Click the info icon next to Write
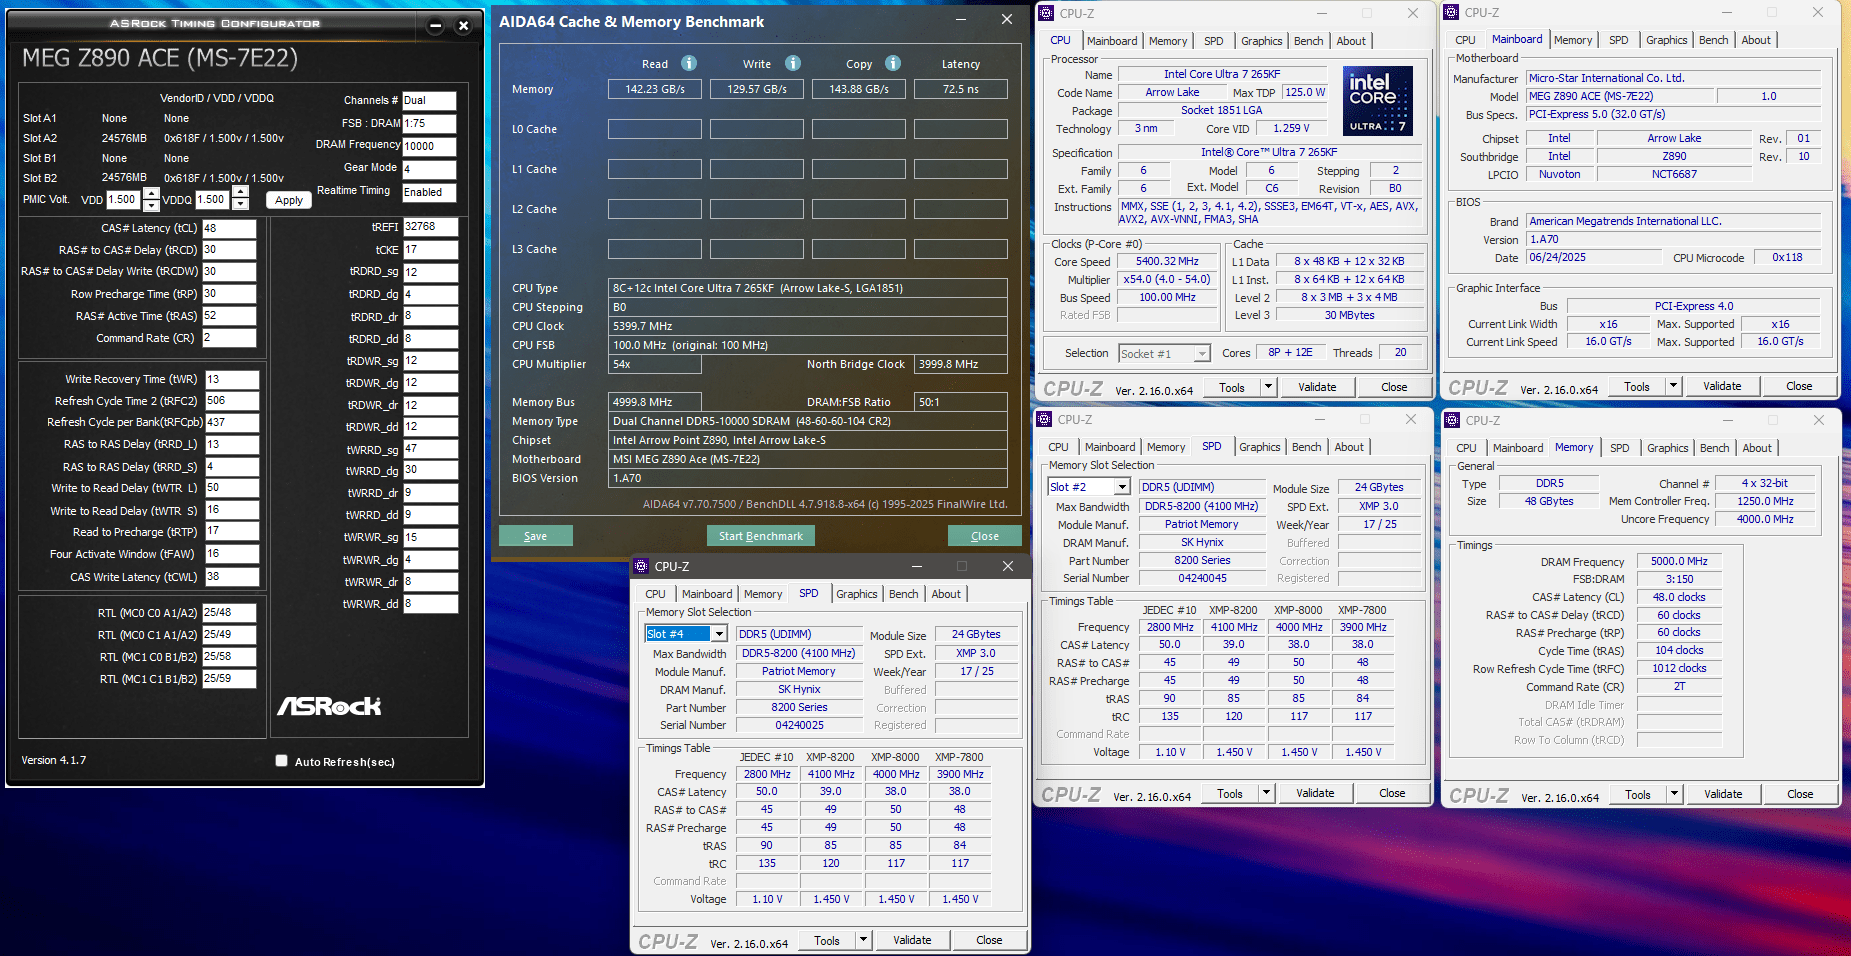Screen dimensions: 1851x956 (793, 63)
